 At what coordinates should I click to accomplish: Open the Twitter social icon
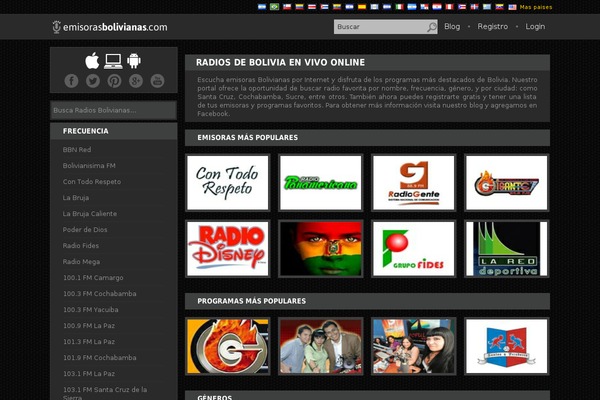93,81
